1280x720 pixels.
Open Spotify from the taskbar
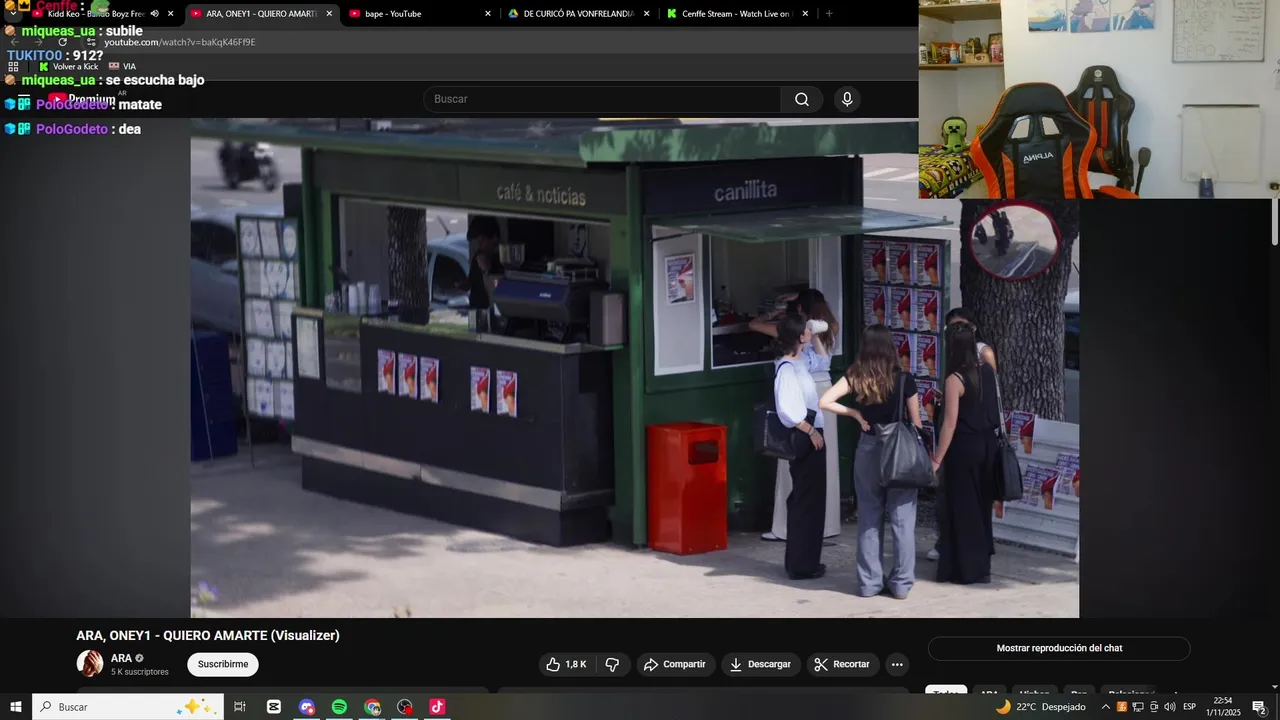tap(339, 707)
